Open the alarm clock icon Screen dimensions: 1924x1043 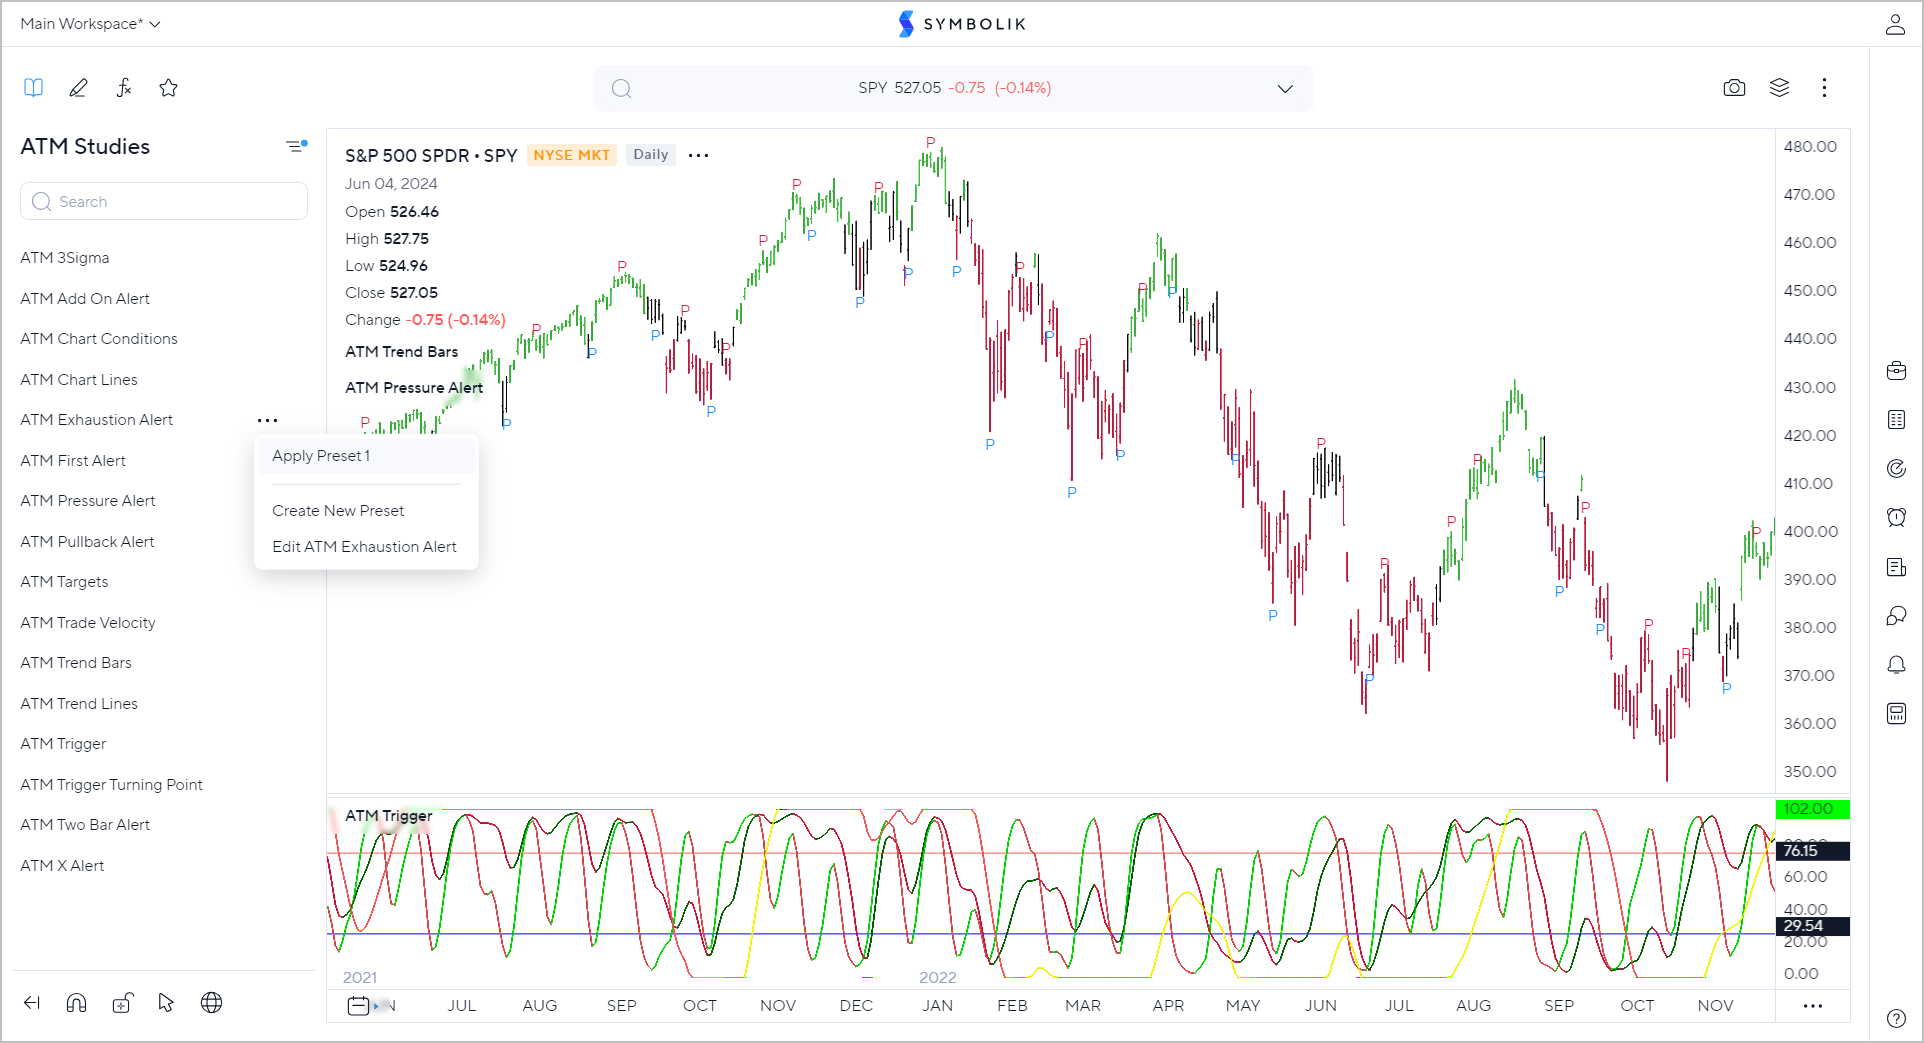[x=1896, y=517]
